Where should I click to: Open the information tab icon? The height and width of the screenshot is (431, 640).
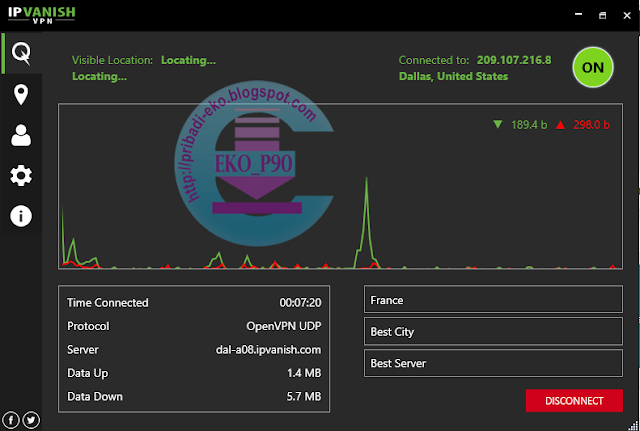[21, 216]
